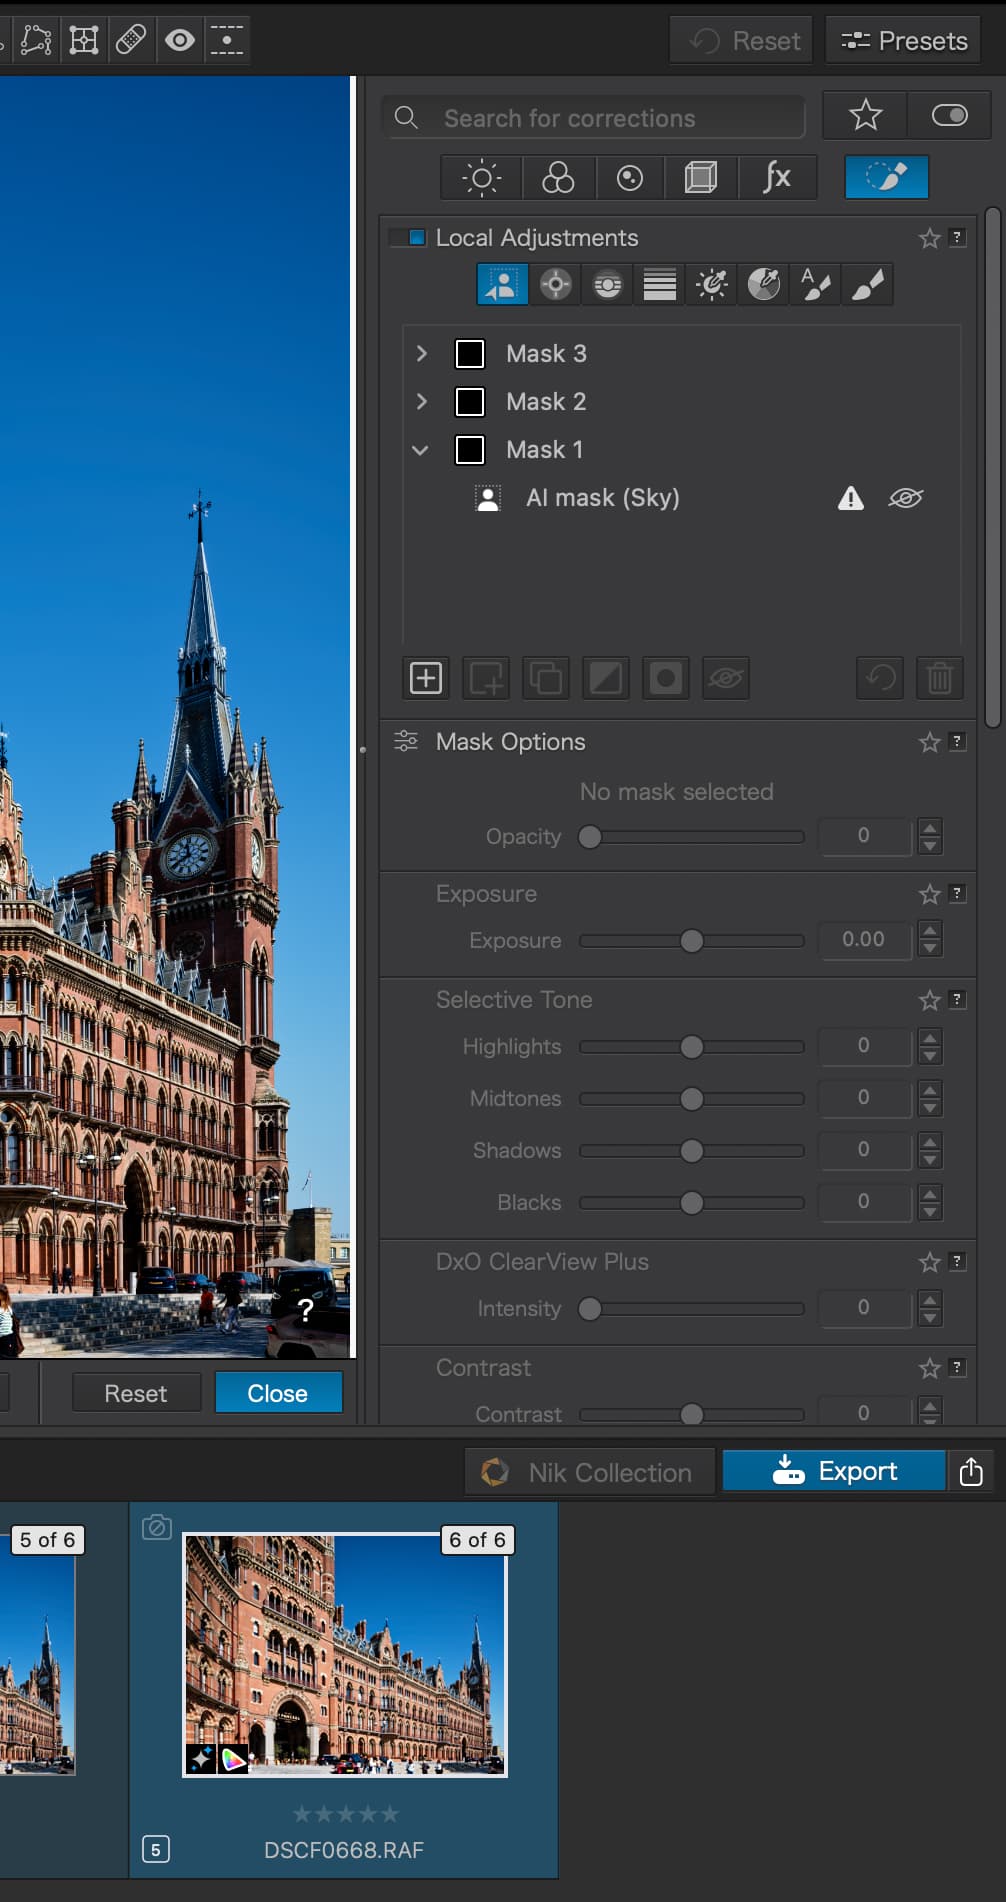Open the Light corrections sun tab
Image resolution: width=1006 pixels, height=1902 pixels.
click(481, 178)
